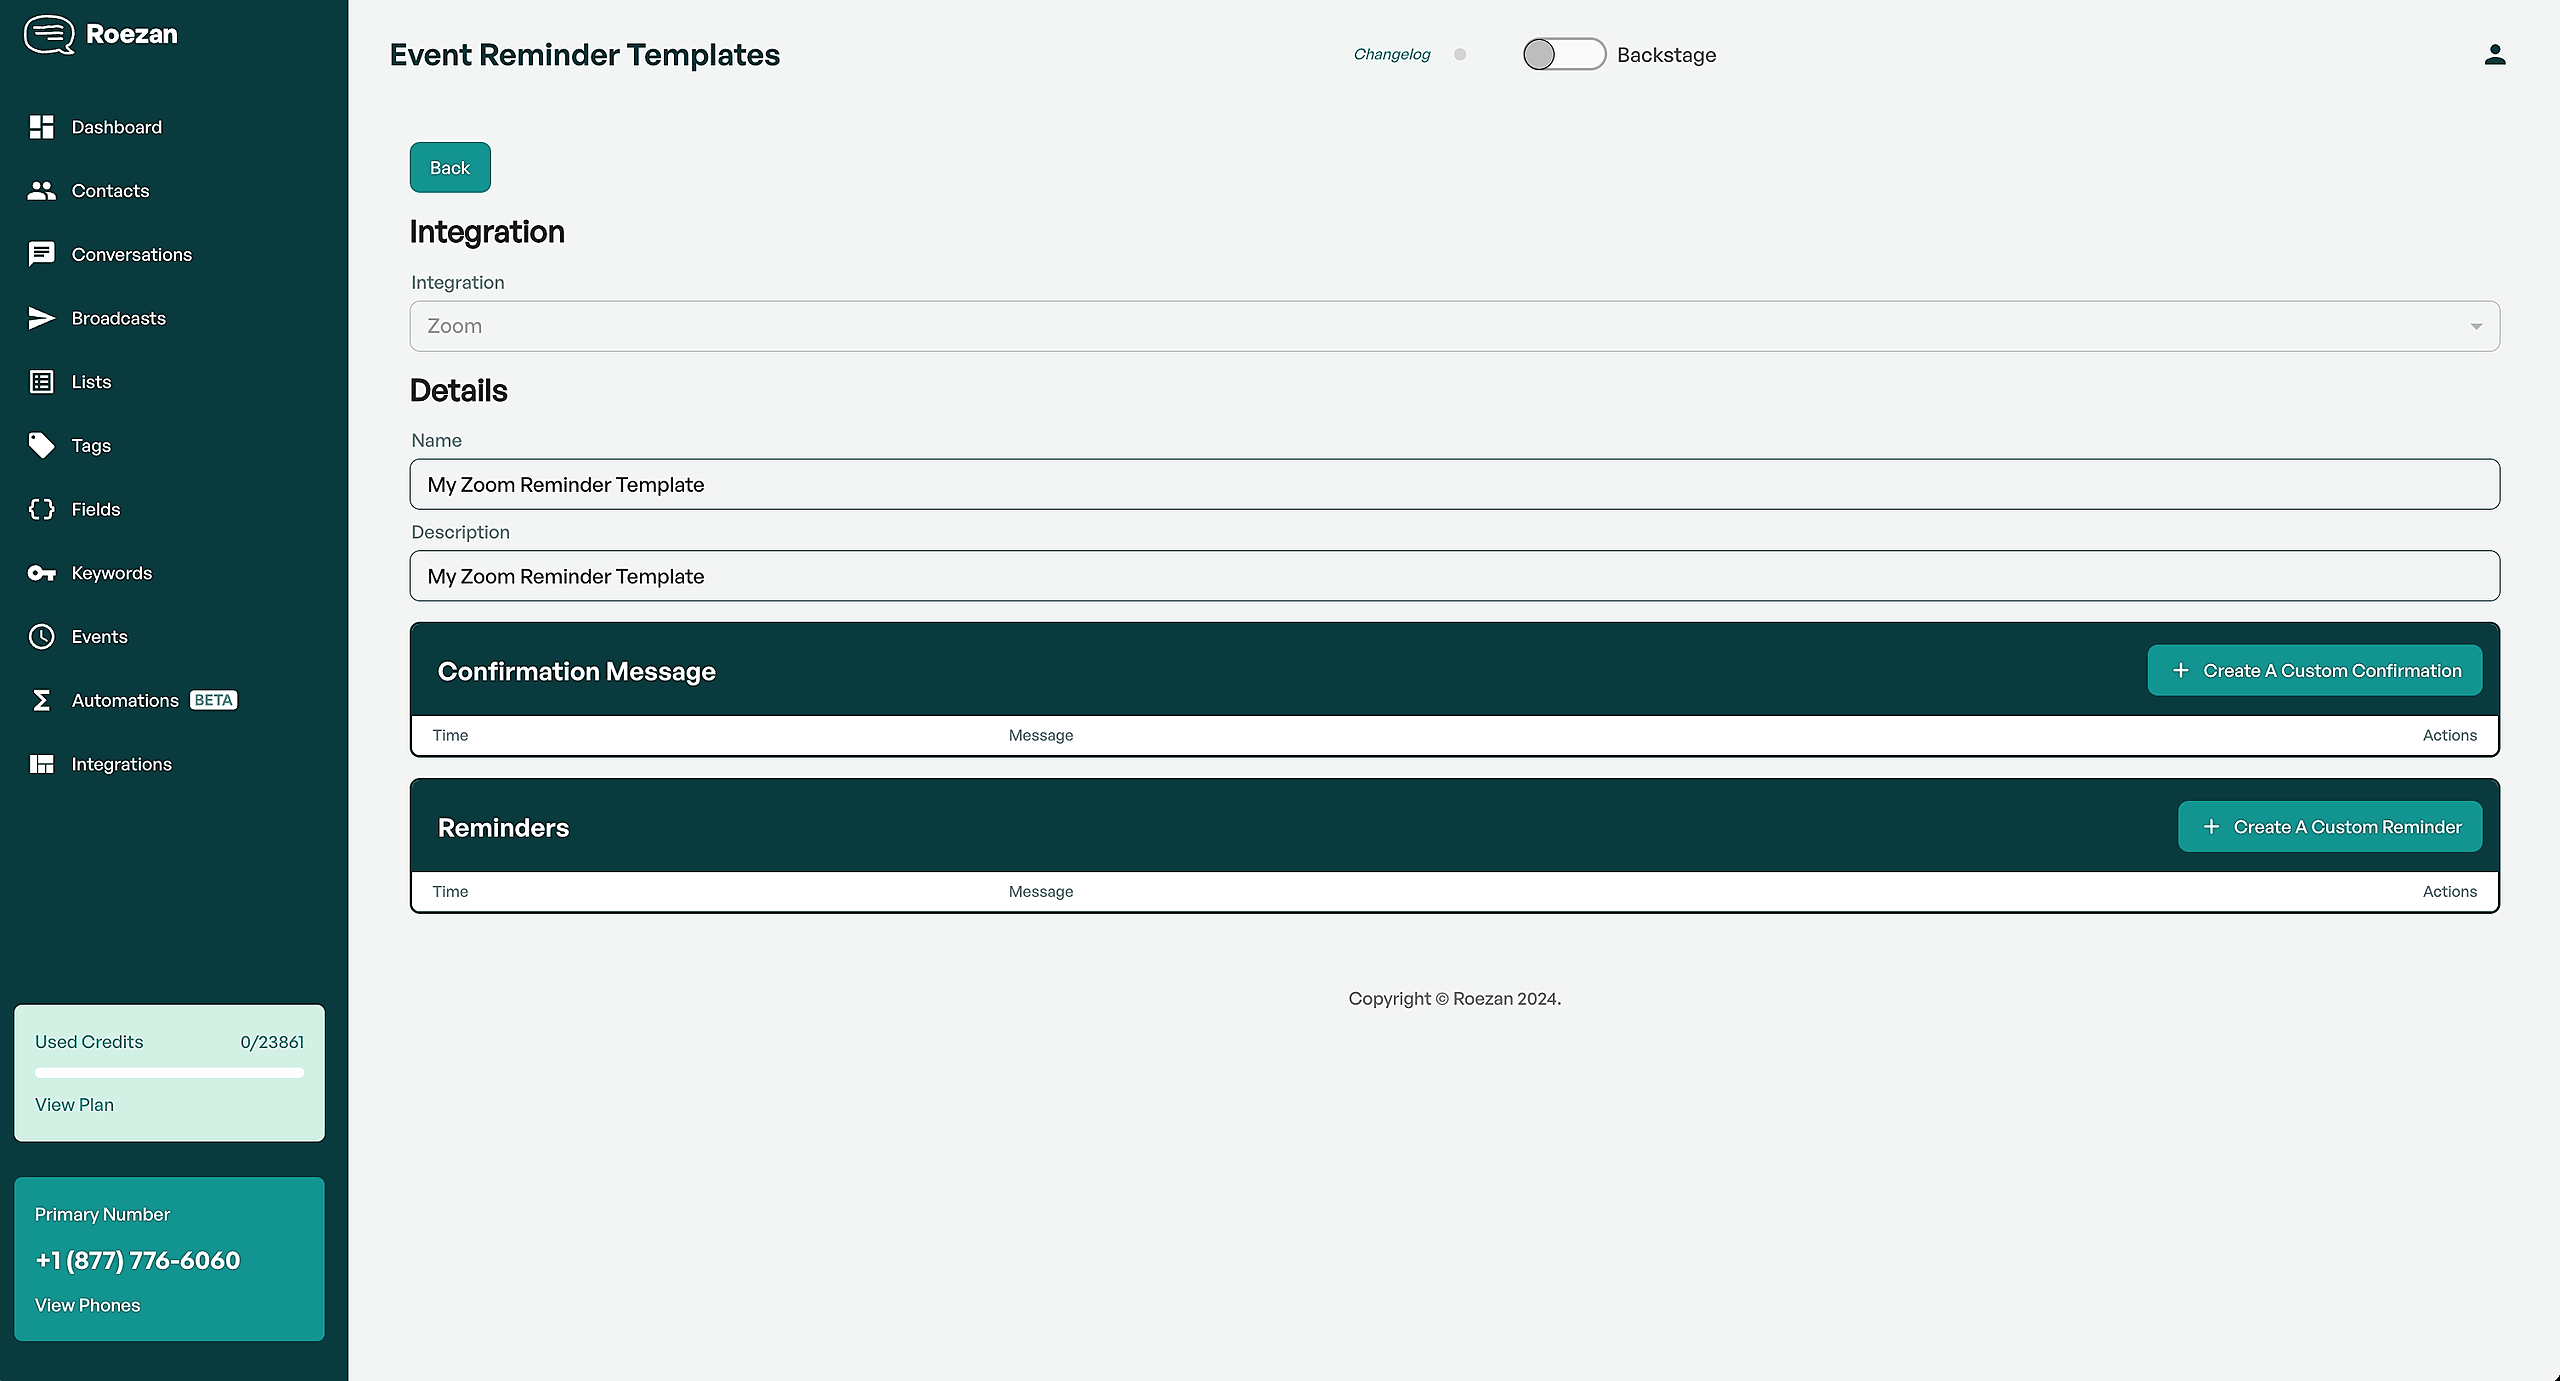The width and height of the screenshot is (2560, 1381).
Task: Click the Used Credits progress bar
Action: coord(169,1073)
